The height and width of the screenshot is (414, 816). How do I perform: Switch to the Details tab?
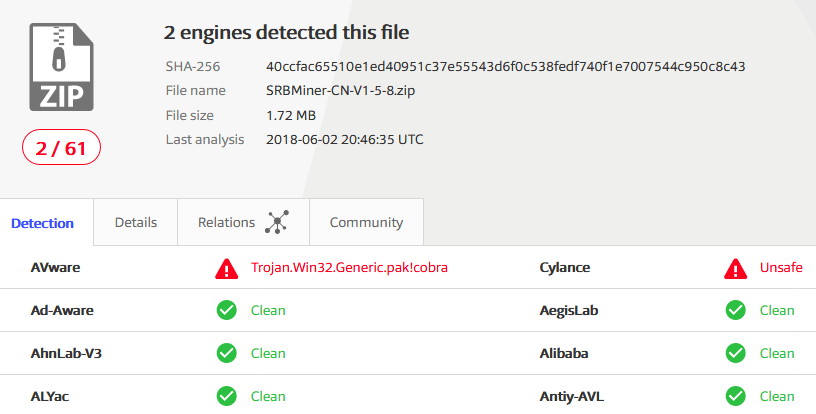[136, 222]
